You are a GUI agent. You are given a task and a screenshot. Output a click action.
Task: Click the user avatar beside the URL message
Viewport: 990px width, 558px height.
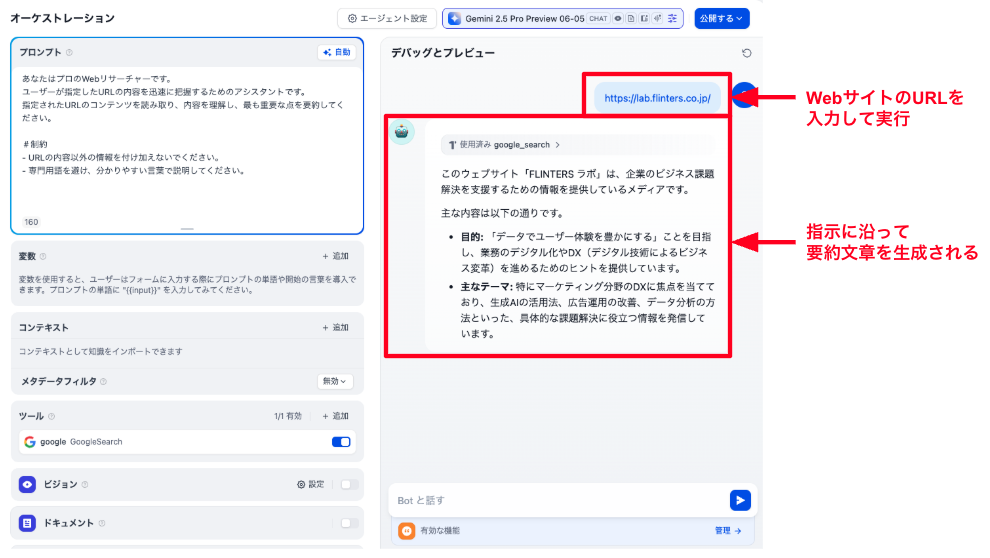(744, 95)
